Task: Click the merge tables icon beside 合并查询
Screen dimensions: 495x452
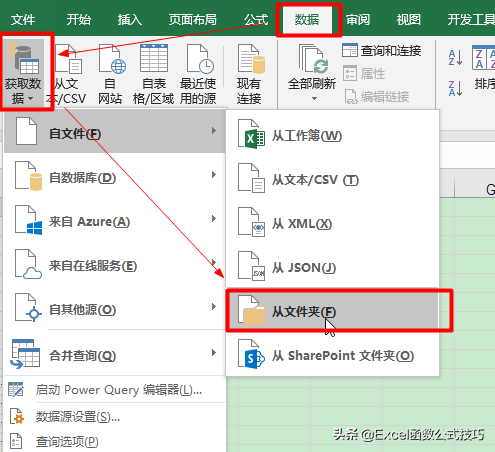Action: (x=25, y=354)
